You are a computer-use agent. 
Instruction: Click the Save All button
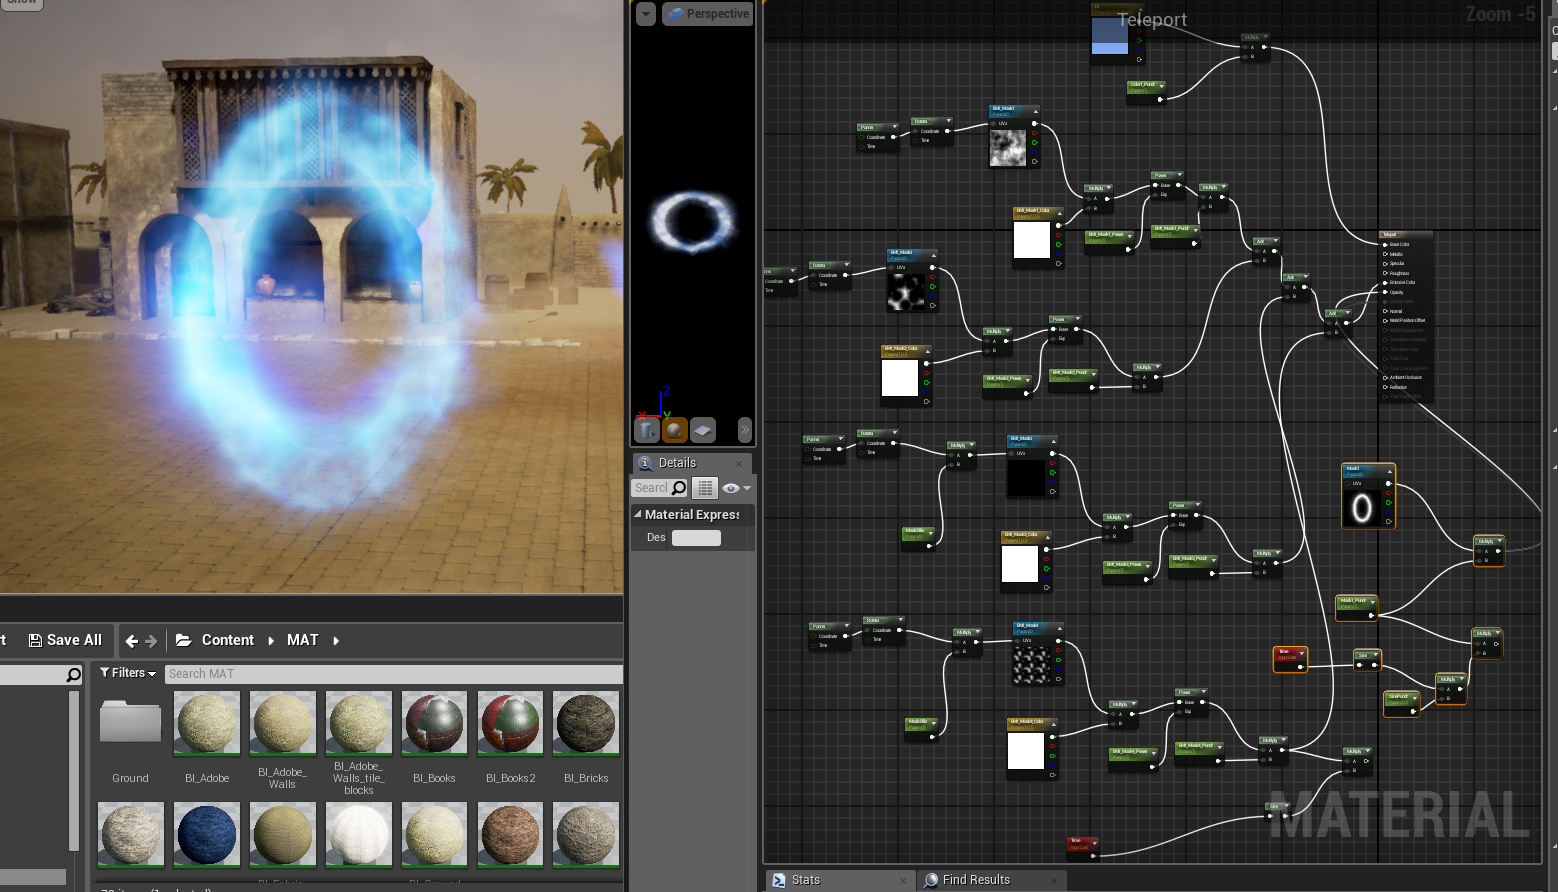66,640
